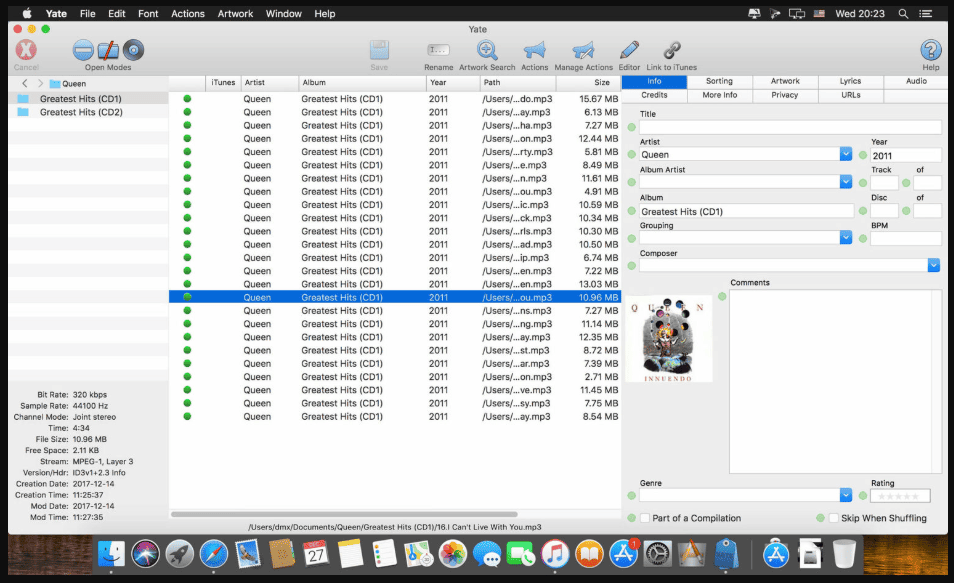Switch to the Credits tab

[x=654, y=95]
